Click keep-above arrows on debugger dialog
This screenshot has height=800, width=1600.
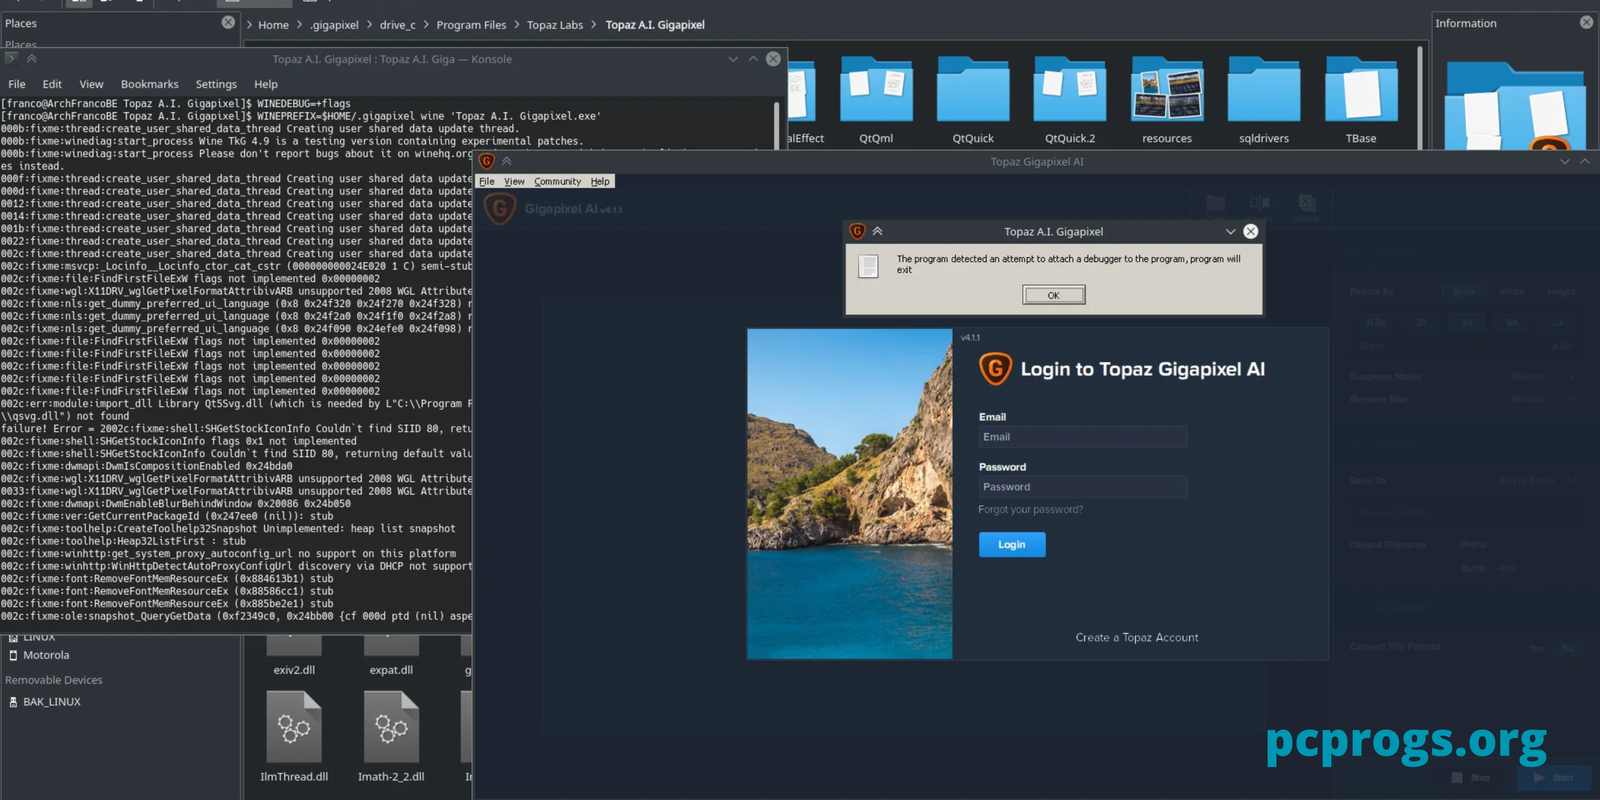(x=878, y=231)
